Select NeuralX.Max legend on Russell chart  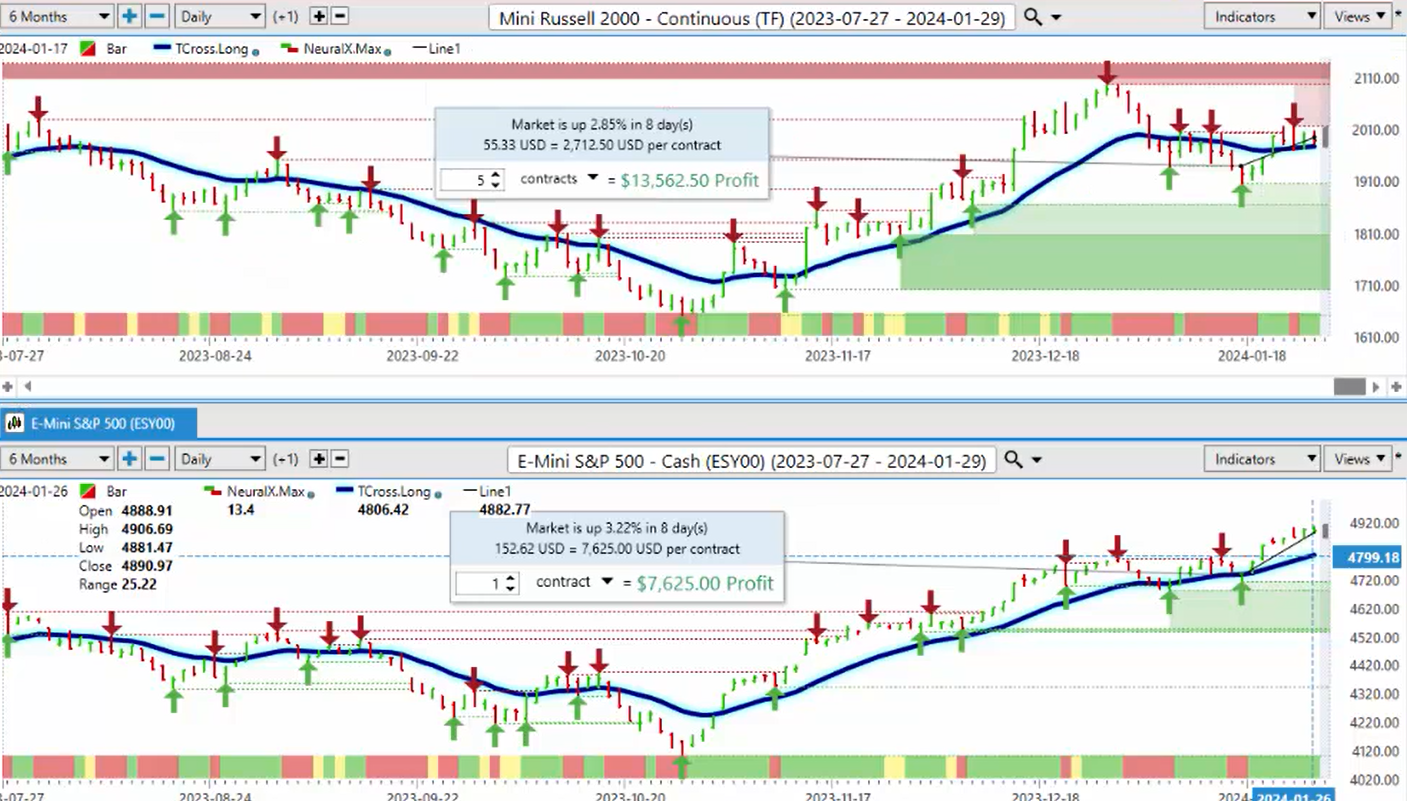[x=343, y=48]
